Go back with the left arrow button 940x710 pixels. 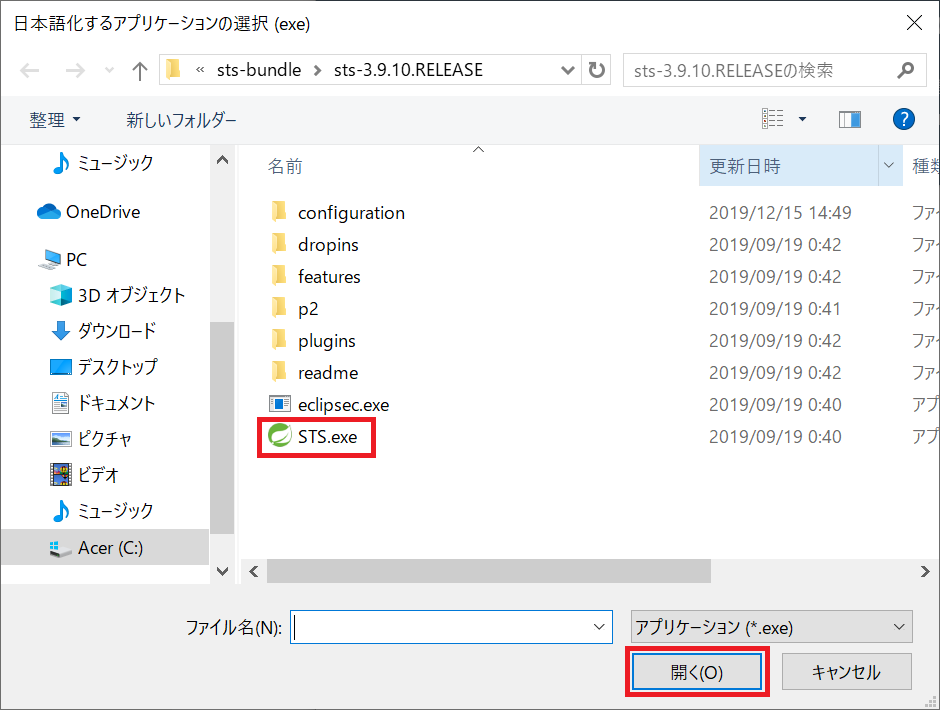point(29,71)
